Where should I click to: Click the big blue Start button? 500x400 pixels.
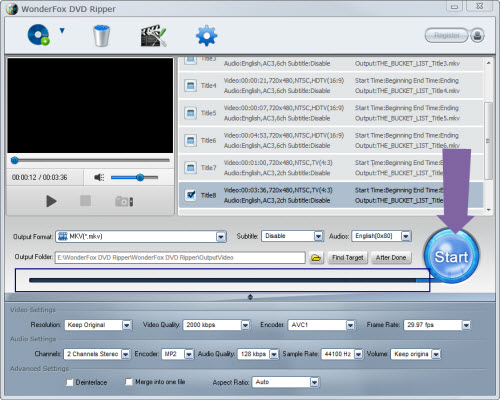[452, 257]
